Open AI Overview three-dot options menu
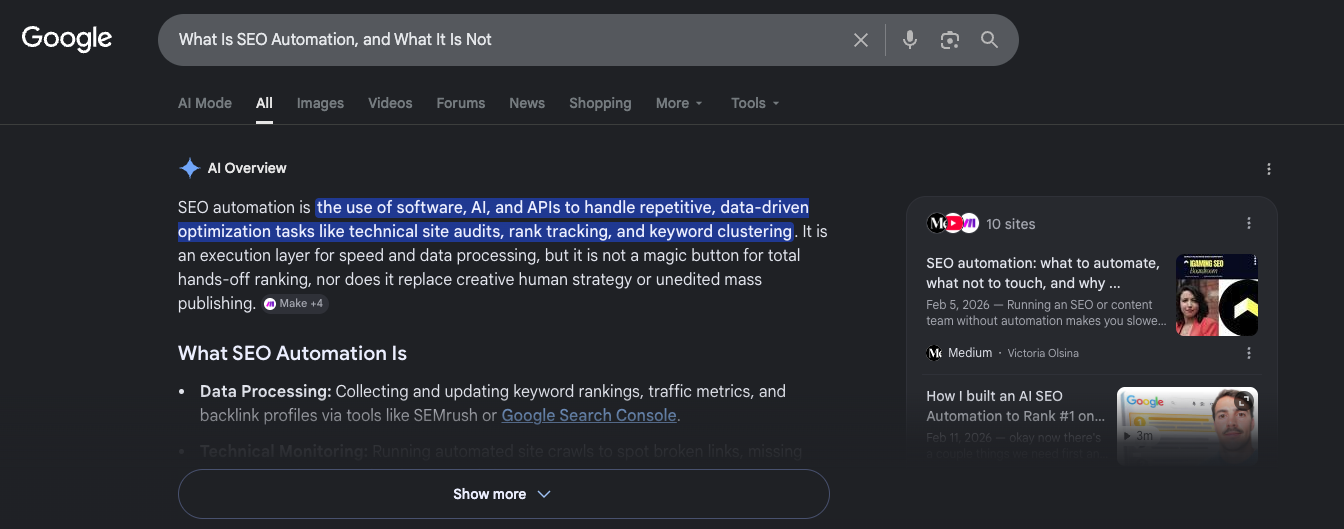 [x=1269, y=169]
